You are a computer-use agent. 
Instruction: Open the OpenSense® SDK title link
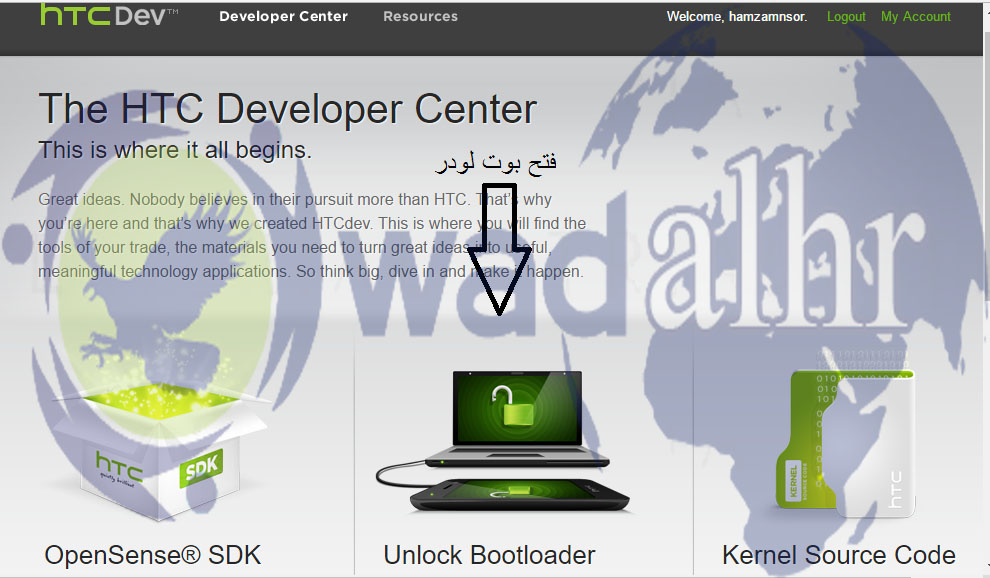click(x=152, y=555)
